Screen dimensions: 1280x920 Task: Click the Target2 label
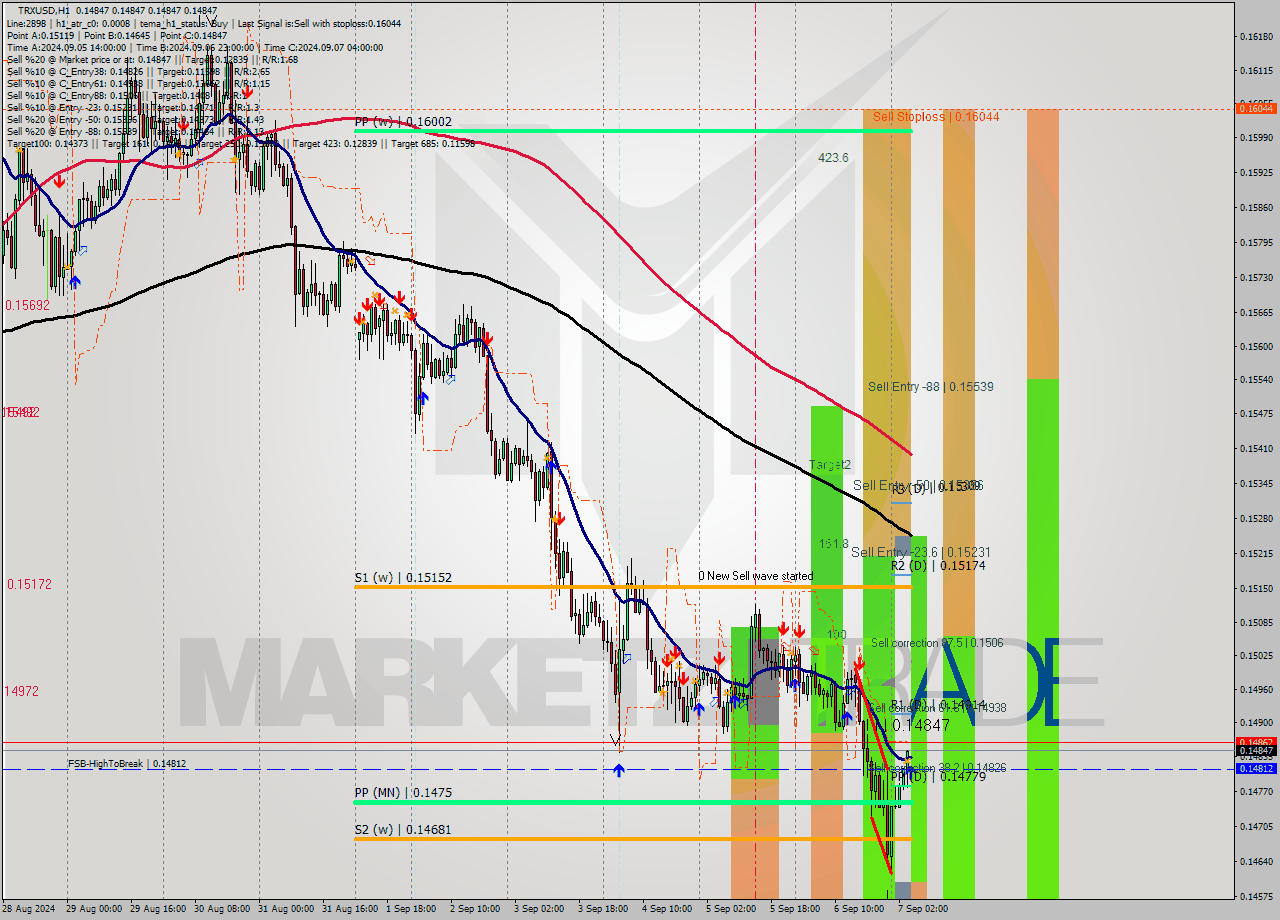pyautogui.click(x=830, y=465)
